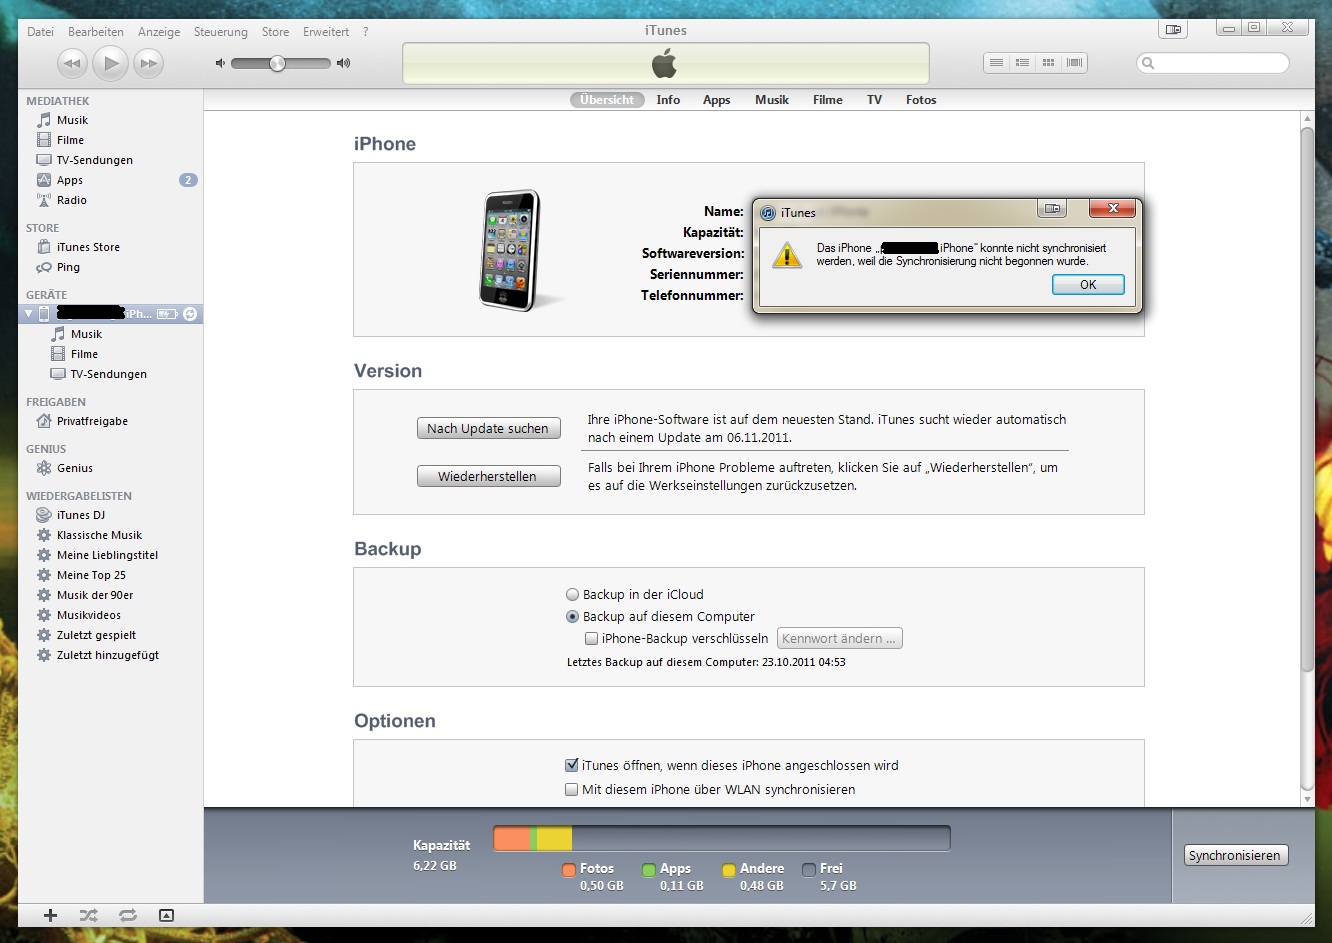Select Backup auf diesem Computer
This screenshot has height=943, width=1332.
pos(573,617)
